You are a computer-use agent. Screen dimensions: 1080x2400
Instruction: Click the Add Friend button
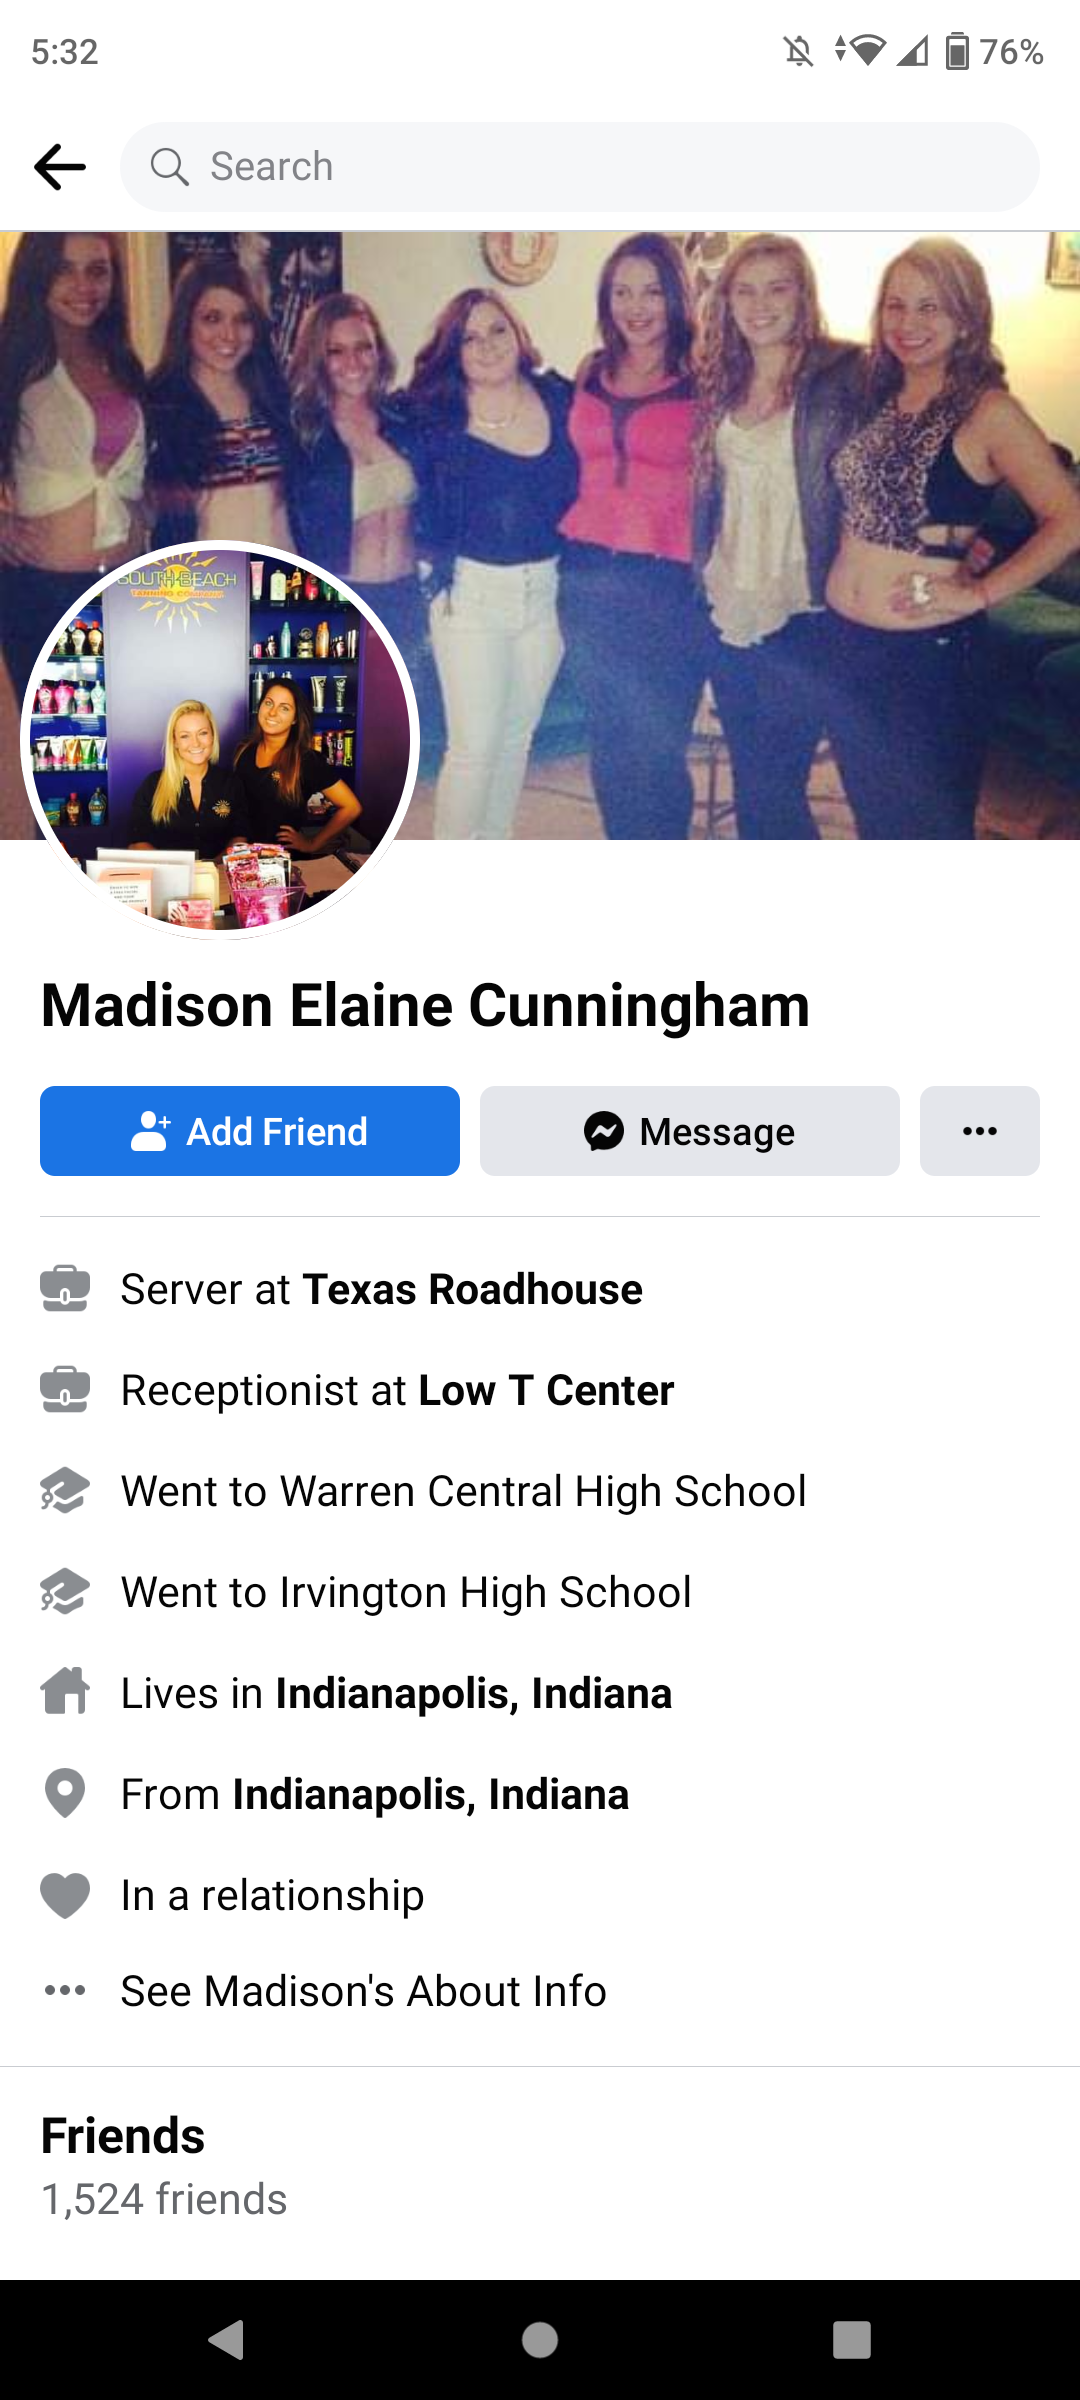pos(250,1131)
